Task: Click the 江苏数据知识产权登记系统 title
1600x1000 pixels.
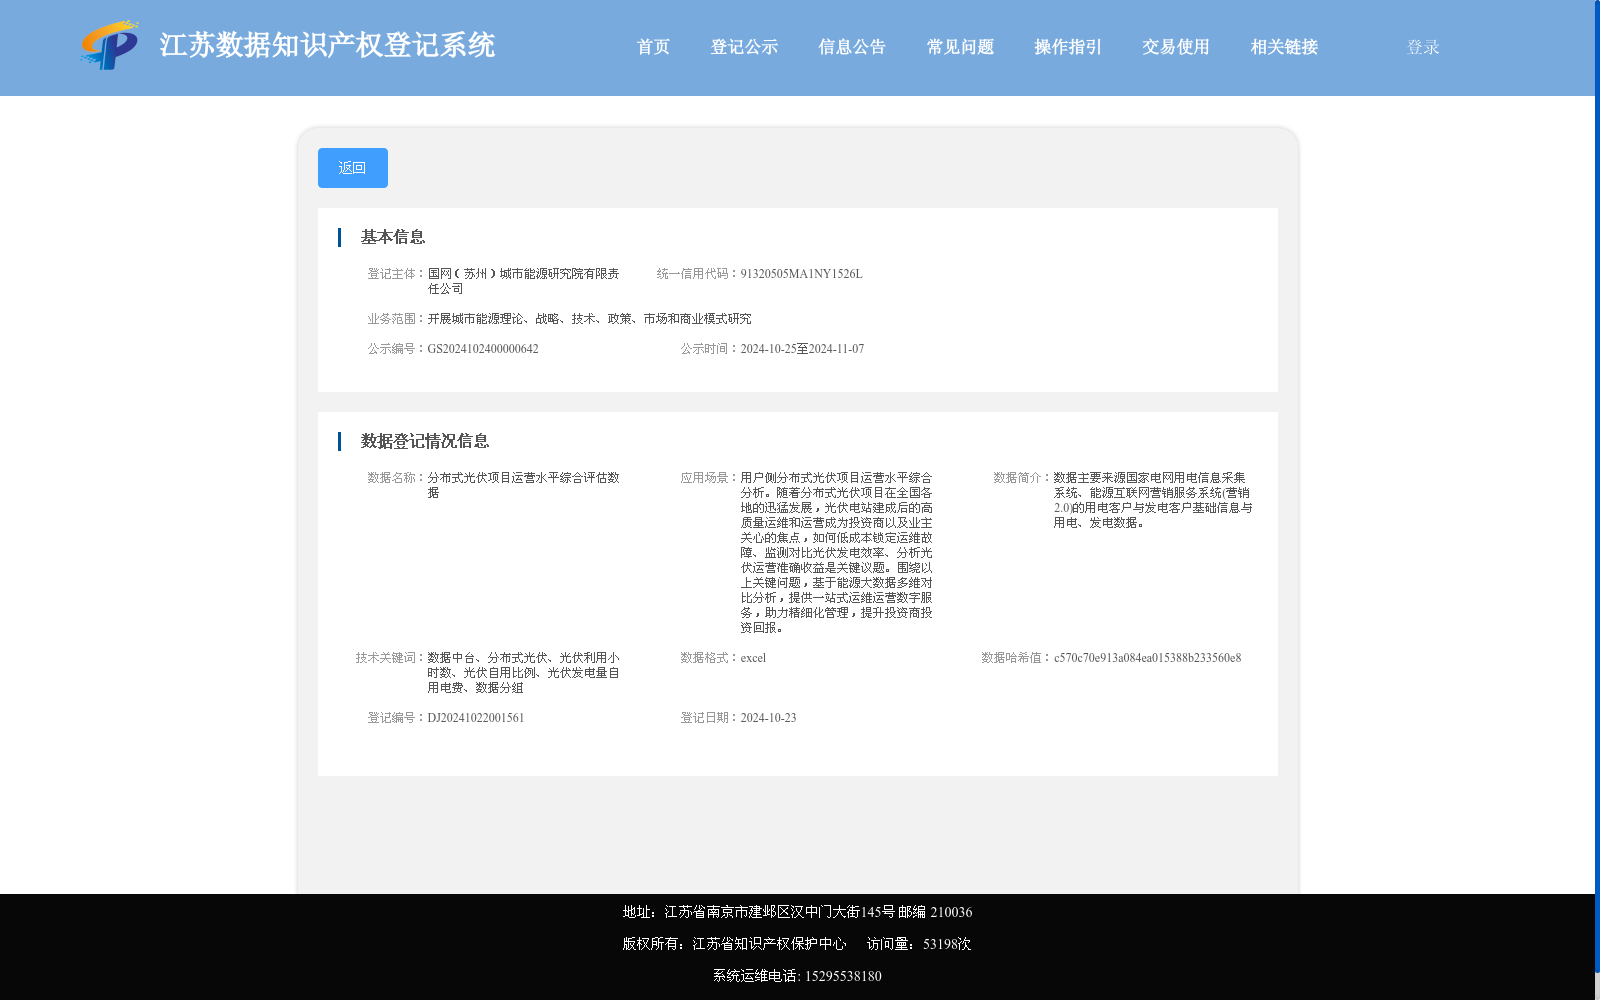Action: coord(327,45)
